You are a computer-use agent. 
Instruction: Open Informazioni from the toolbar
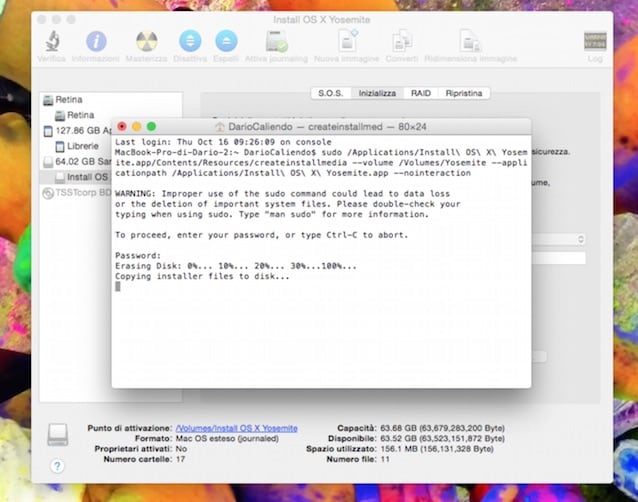(x=96, y=41)
